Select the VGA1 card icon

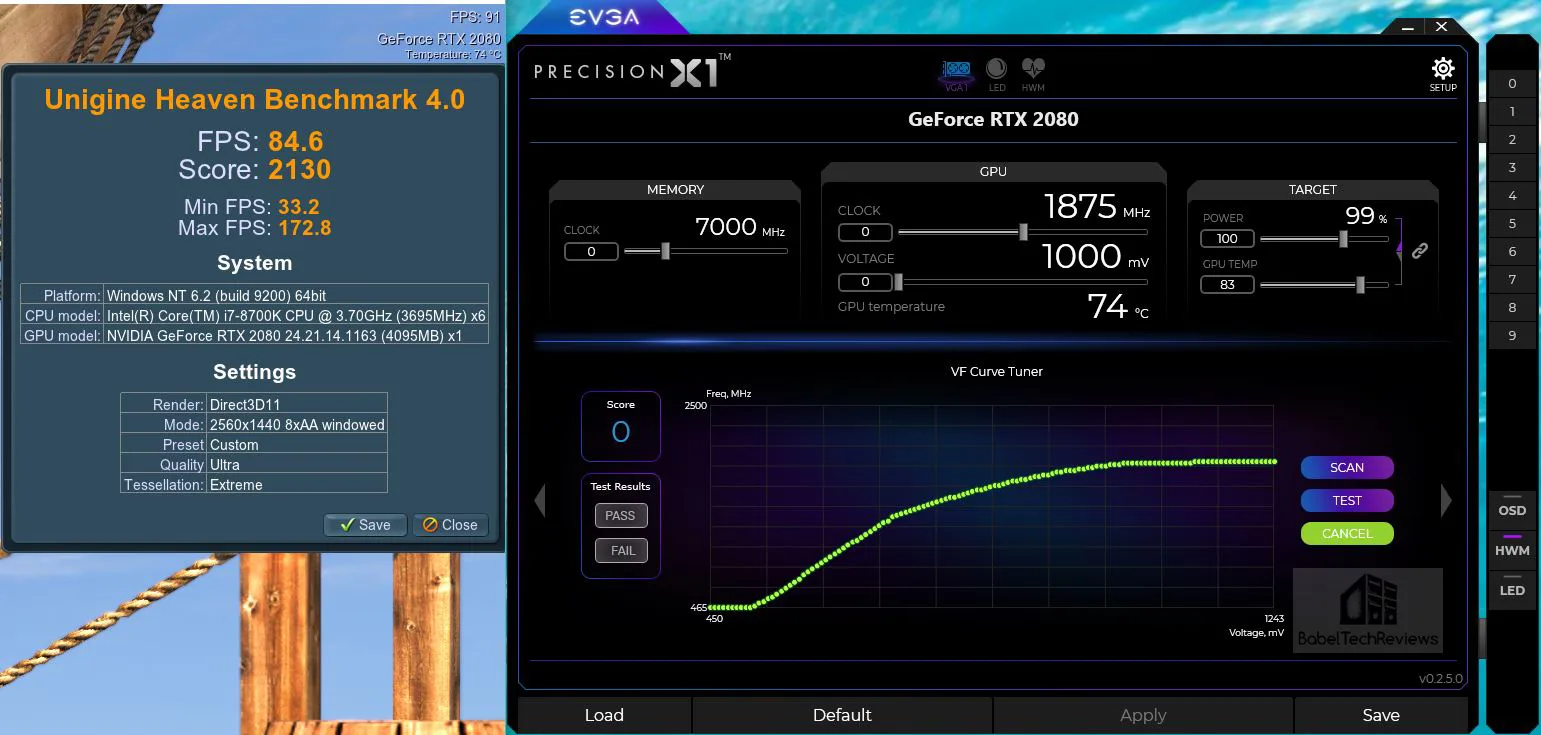(957, 74)
